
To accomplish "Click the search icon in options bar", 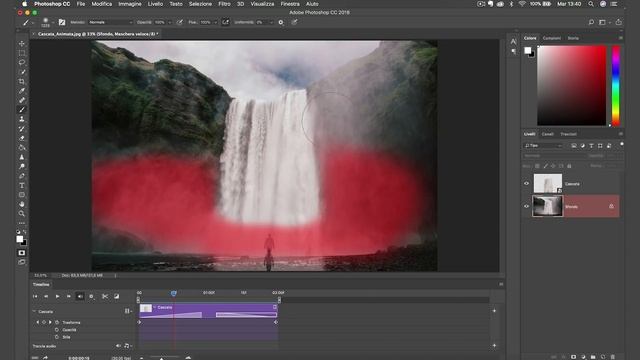I will [x=591, y=22].
